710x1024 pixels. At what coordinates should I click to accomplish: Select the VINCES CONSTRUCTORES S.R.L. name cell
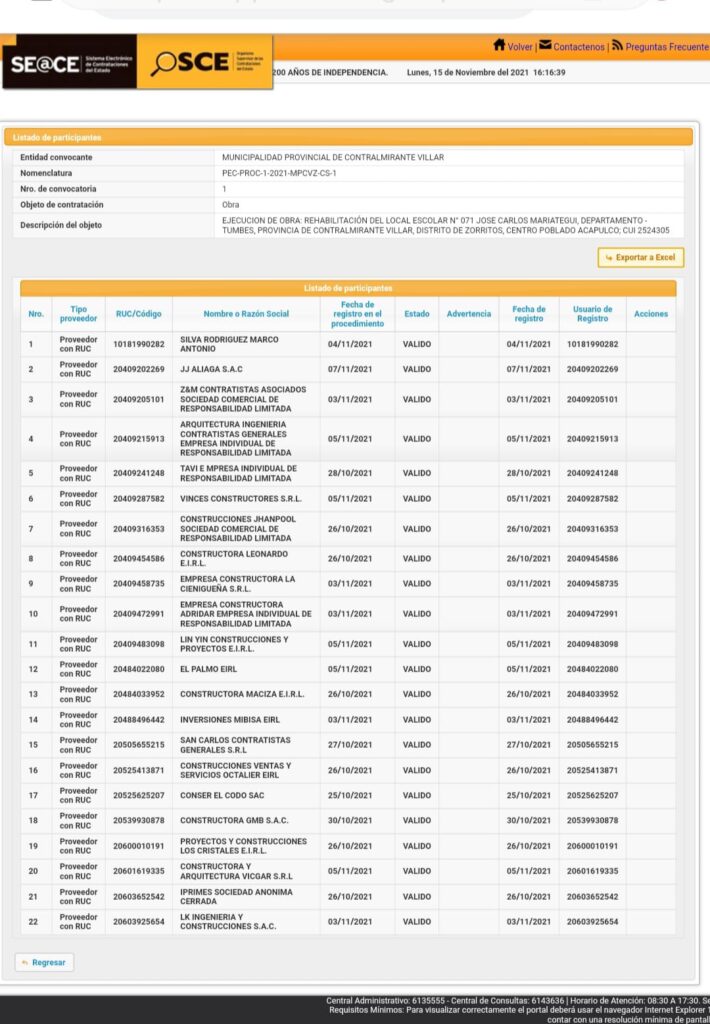(240, 498)
